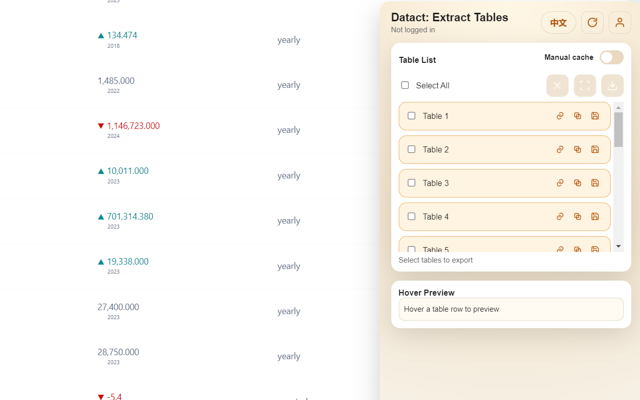Check the Select All checkbox
Image resolution: width=640 pixels, height=400 pixels.
pos(405,85)
